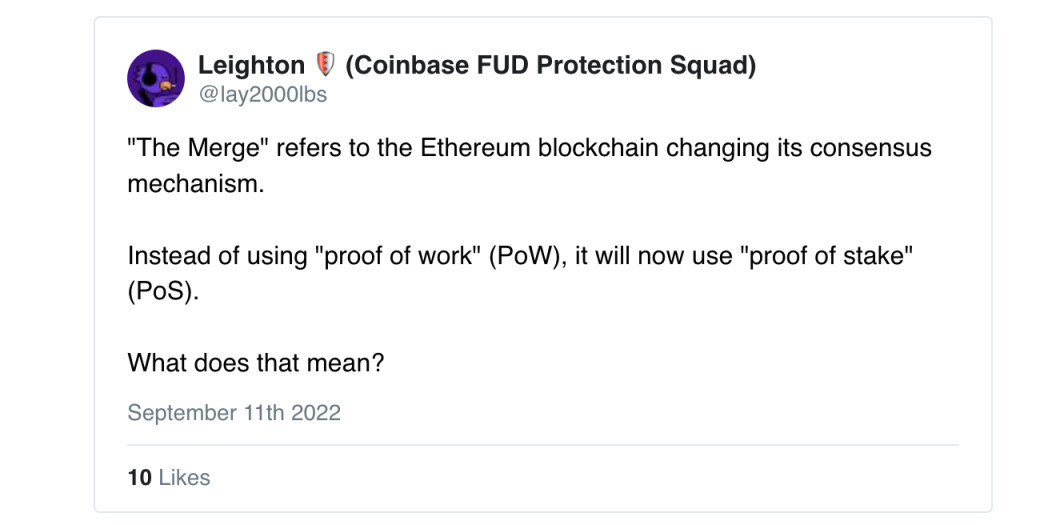
Task: Click the "Likes" label
Action: point(184,478)
